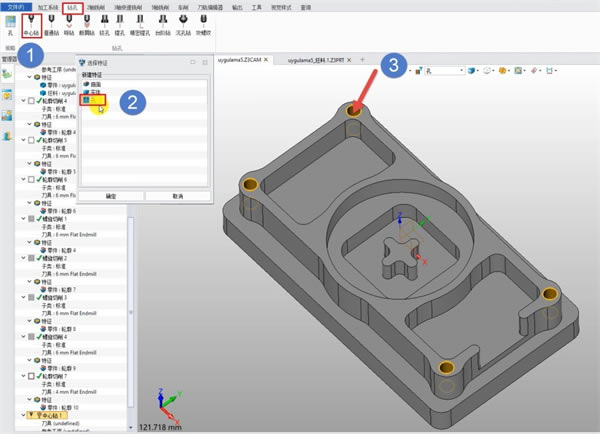
Task: Select 实体 solid item in feature dialog
Action: [92, 92]
